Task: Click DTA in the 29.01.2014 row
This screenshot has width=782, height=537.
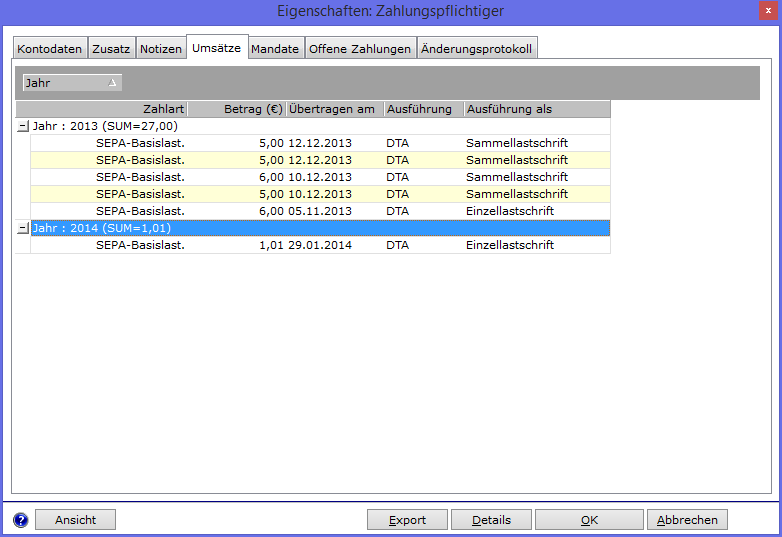Action: coord(397,245)
